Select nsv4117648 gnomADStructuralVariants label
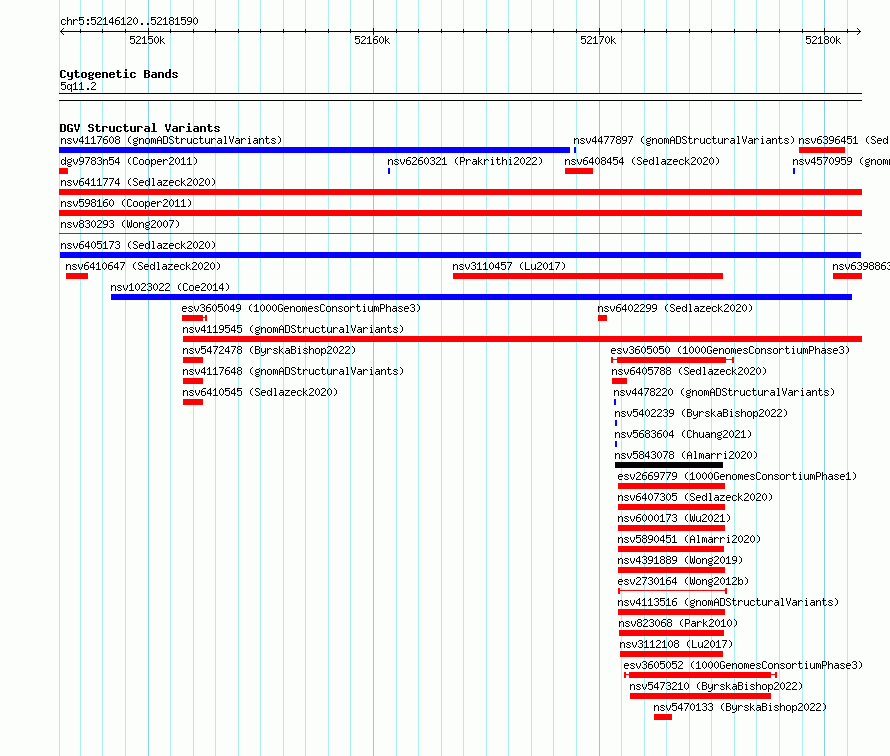The width and height of the screenshot is (890, 756). coord(293,371)
